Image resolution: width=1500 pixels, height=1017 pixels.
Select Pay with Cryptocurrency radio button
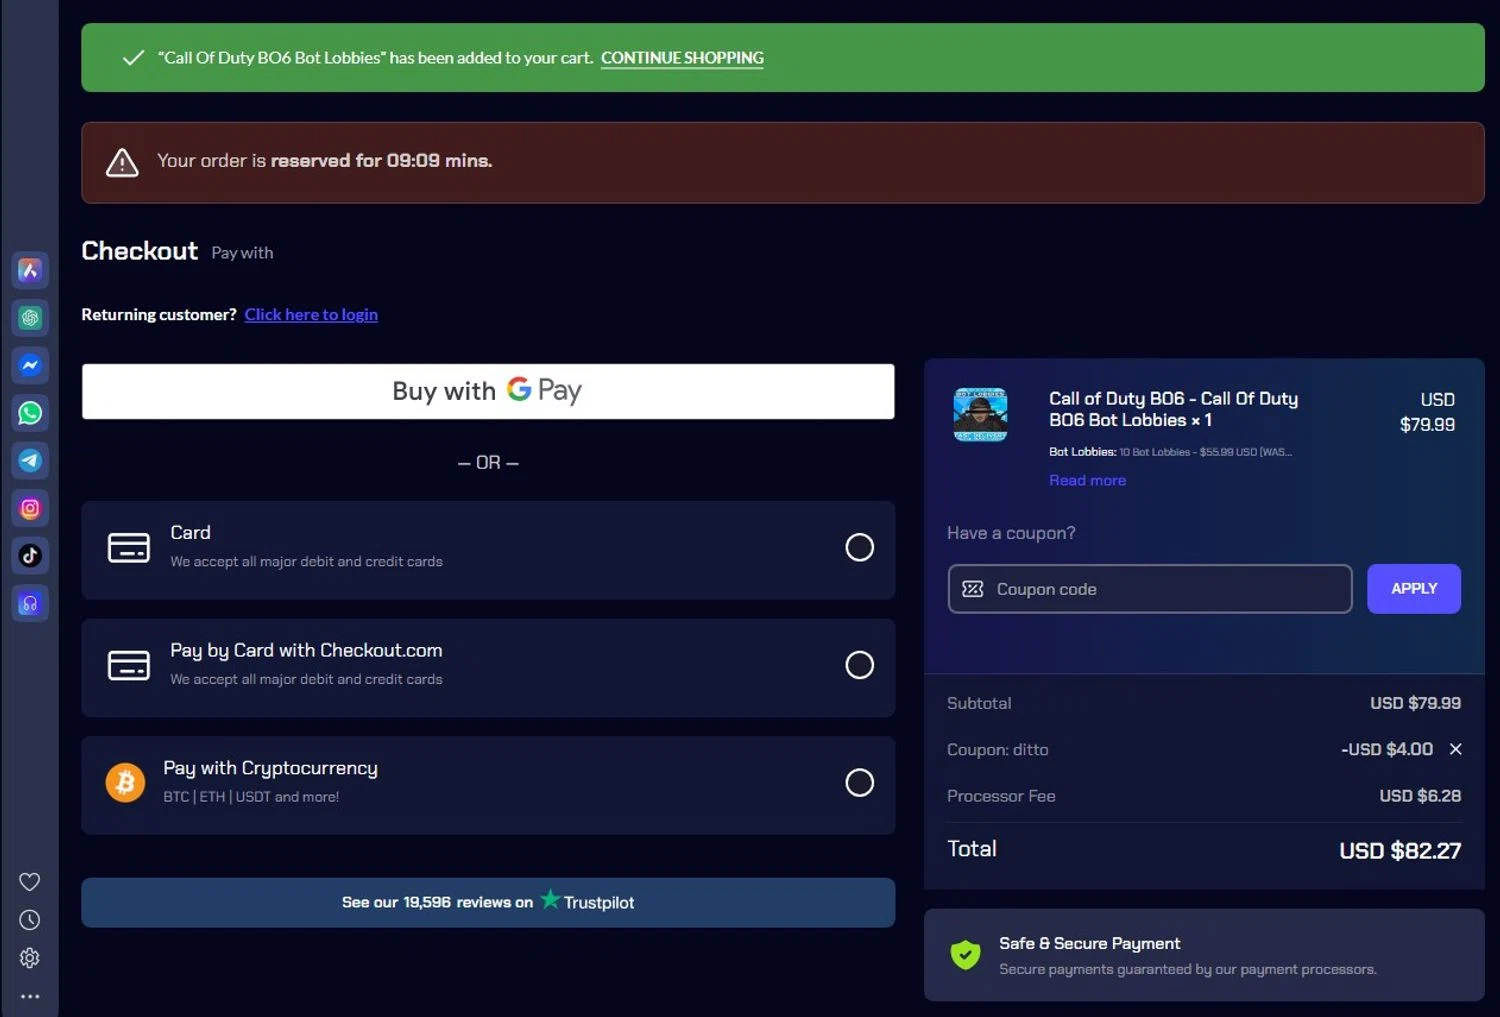pos(860,782)
